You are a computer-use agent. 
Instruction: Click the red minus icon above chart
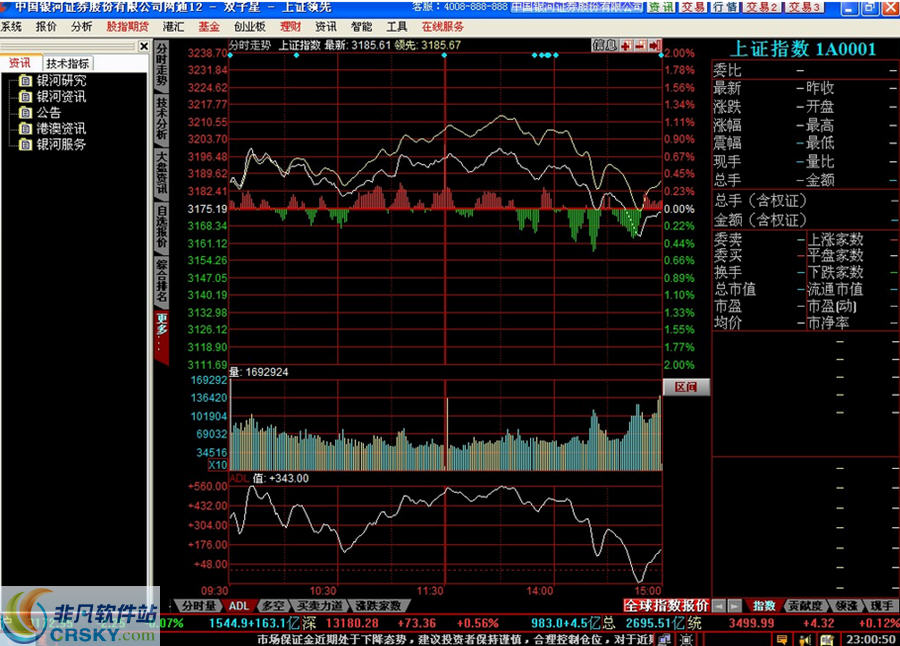pos(640,45)
